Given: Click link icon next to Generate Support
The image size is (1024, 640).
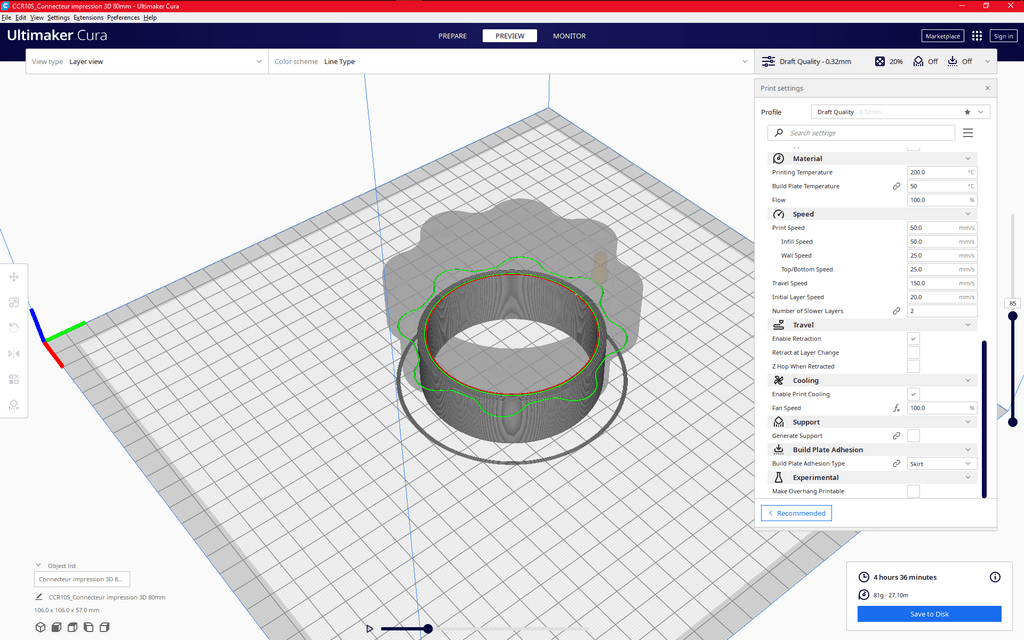Looking at the screenshot, I should 897,436.
